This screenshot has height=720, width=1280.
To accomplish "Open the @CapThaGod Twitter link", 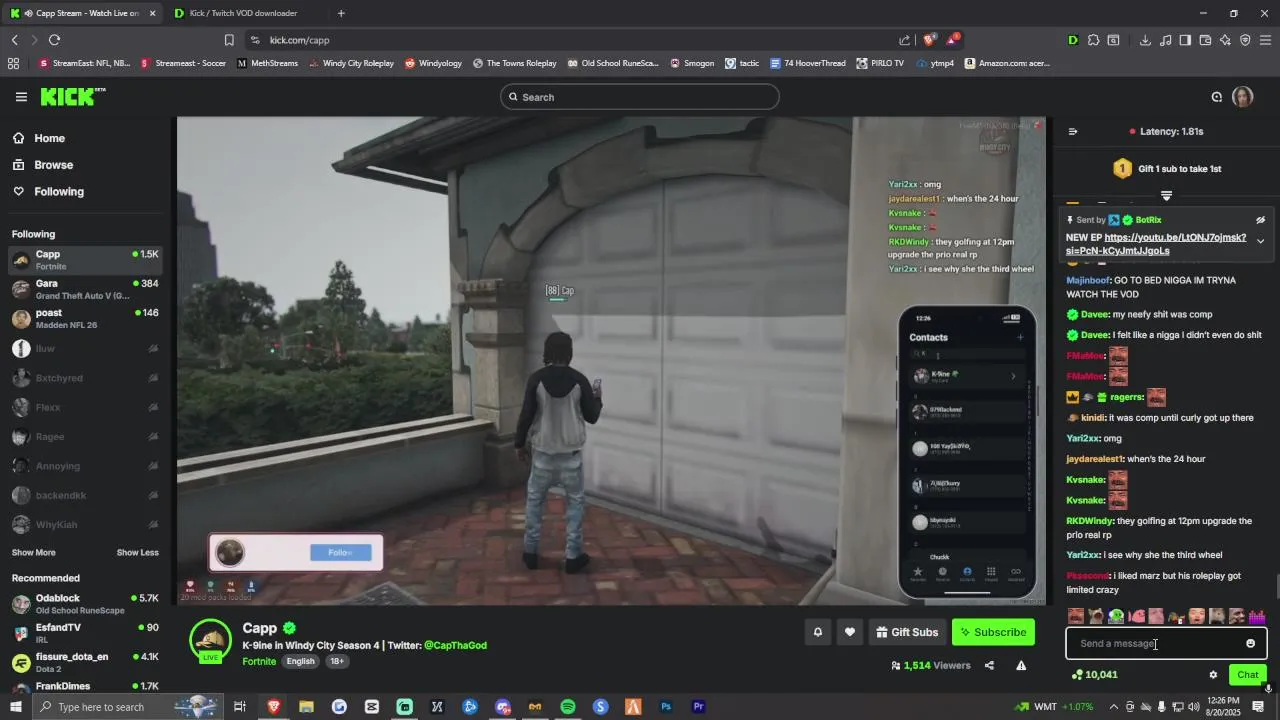I will (455, 646).
